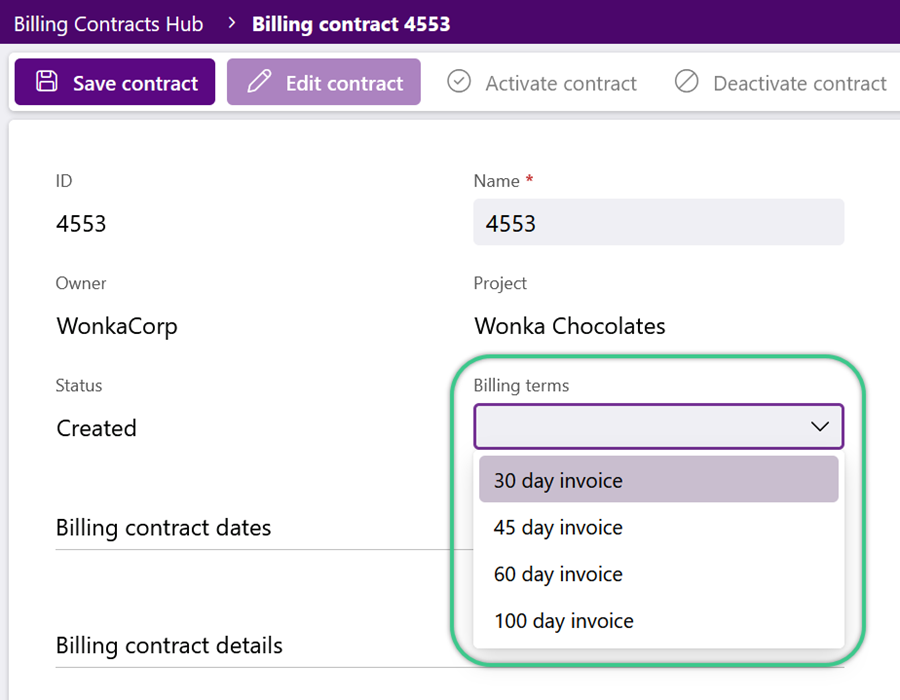Click Activate contract label
The height and width of the screenshot is (700, 900).
pyautogui.click(x=561, y=84)
